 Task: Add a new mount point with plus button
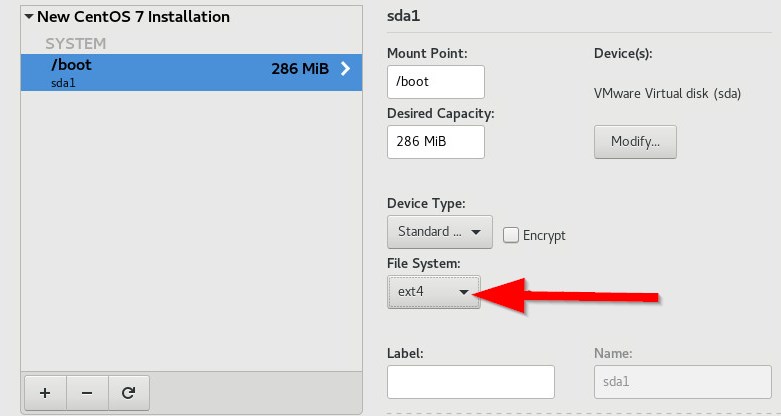(x=44, y=393)
